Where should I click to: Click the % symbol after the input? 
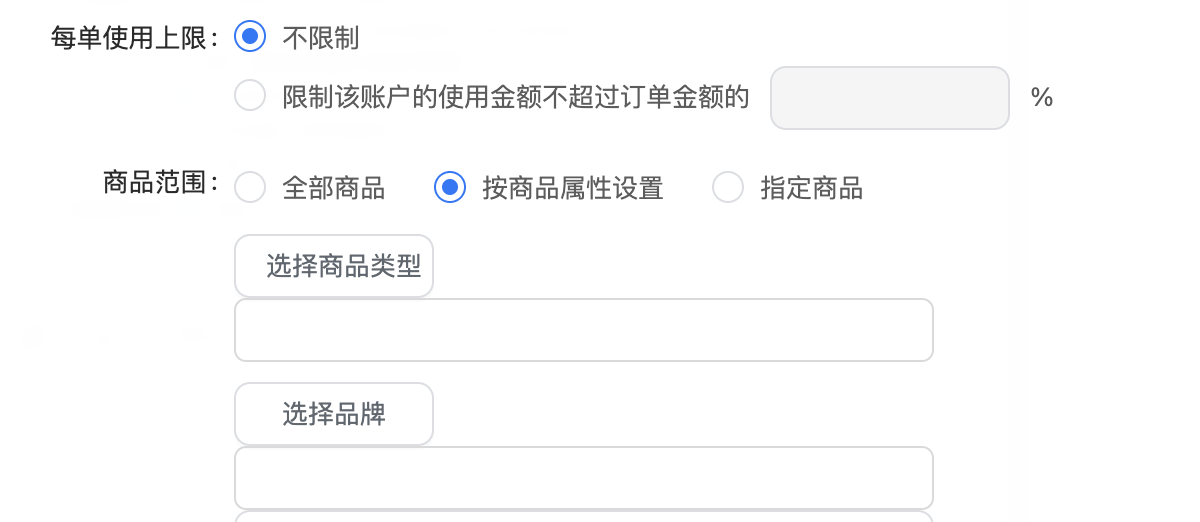(x=1042, y=98)
